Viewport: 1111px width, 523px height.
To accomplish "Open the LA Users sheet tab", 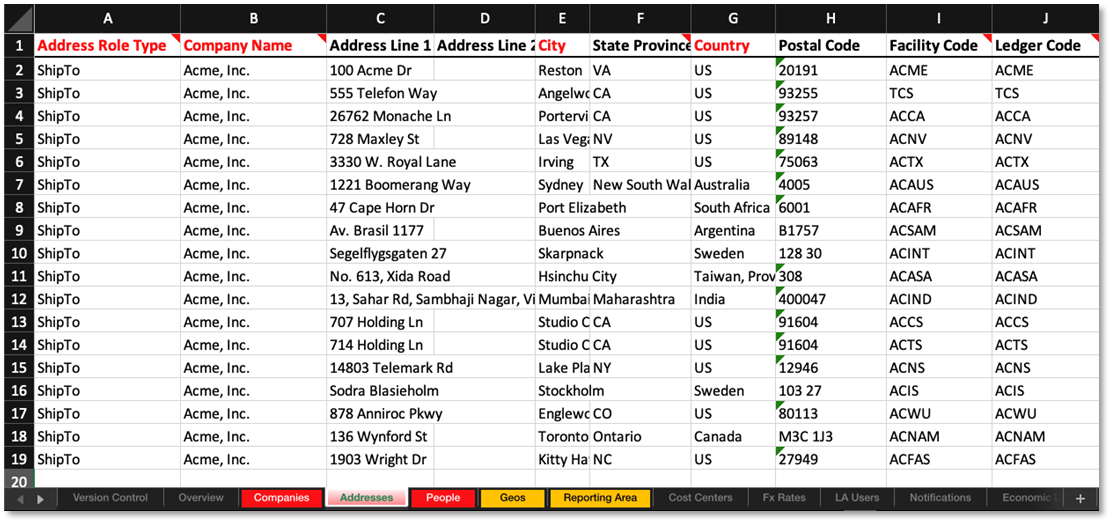I will (857, 498).
